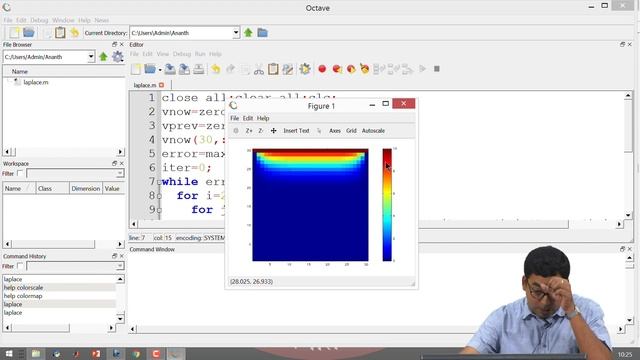The height and width of the screenshot is (360, 640).
Task: Click Save As icon in Editor toolbar
Action: [x=184, y=69]
